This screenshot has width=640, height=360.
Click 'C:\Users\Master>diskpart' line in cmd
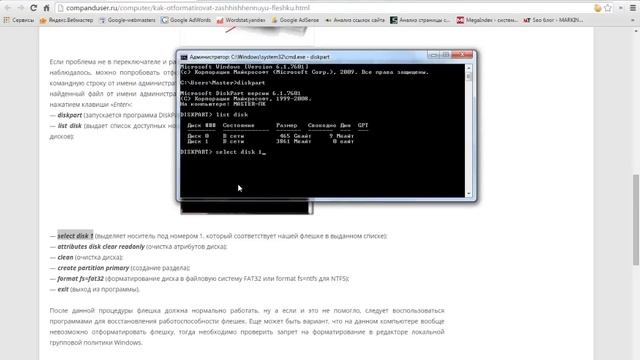pyautogui.click(x=222, y=83)
